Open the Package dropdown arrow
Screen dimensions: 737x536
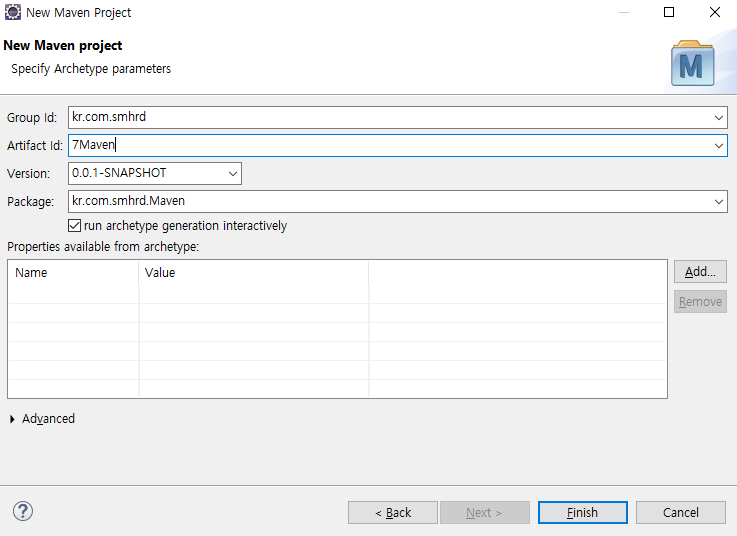(x=719, y=202)
